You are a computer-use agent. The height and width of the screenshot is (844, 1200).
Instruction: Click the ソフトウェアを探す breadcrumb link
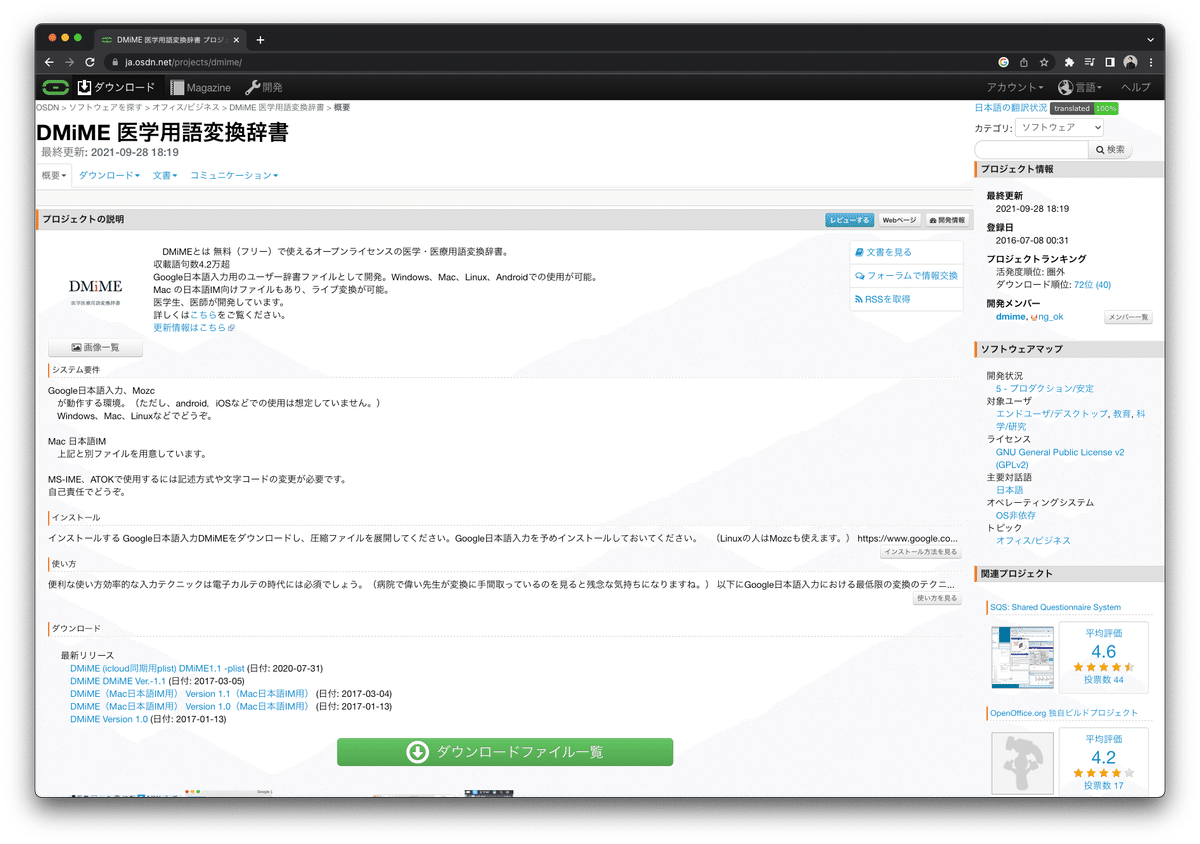[107, 106]
